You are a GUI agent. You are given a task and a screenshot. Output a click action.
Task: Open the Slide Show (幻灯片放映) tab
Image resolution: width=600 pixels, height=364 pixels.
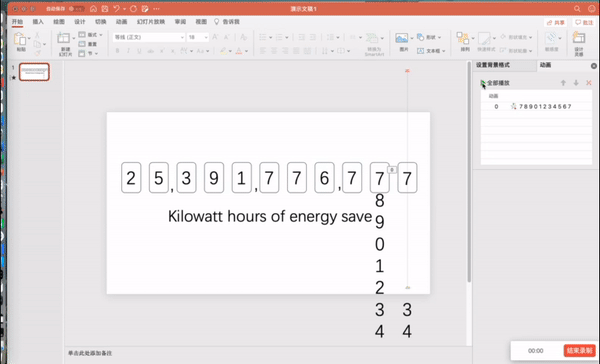151,21
